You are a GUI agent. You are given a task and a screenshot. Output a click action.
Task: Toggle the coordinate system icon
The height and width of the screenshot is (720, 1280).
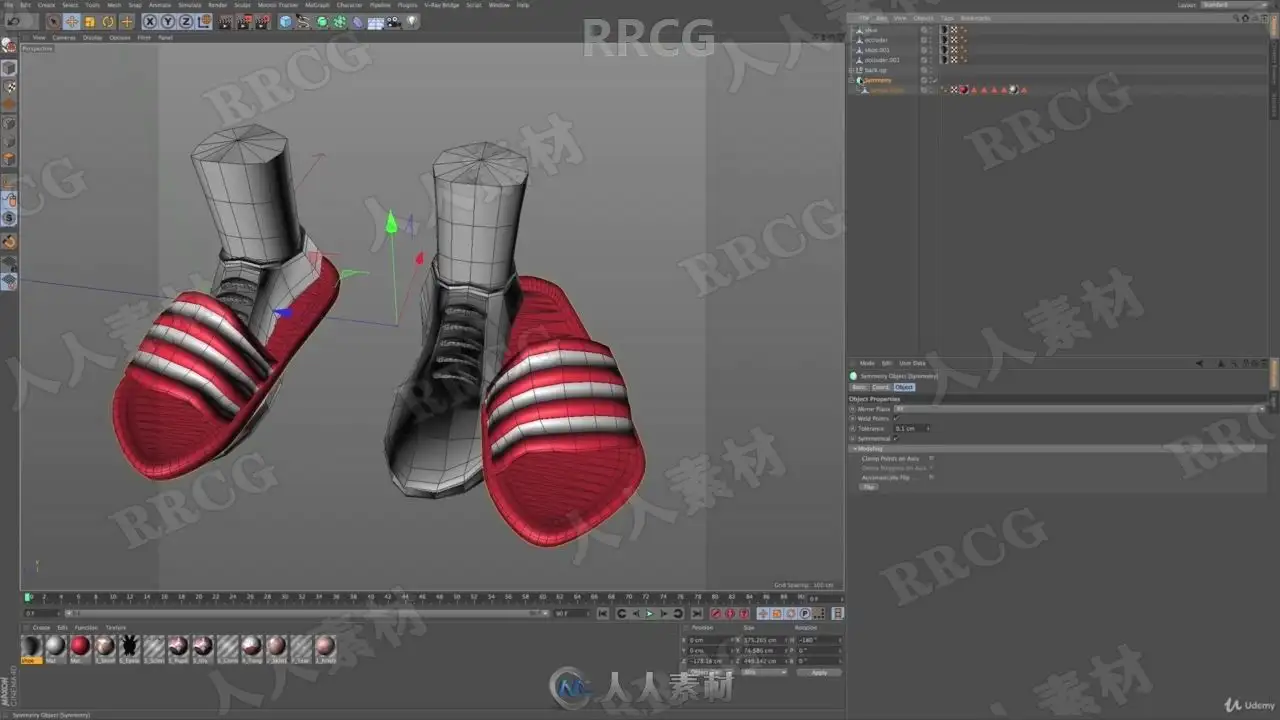tap(204, 22)
